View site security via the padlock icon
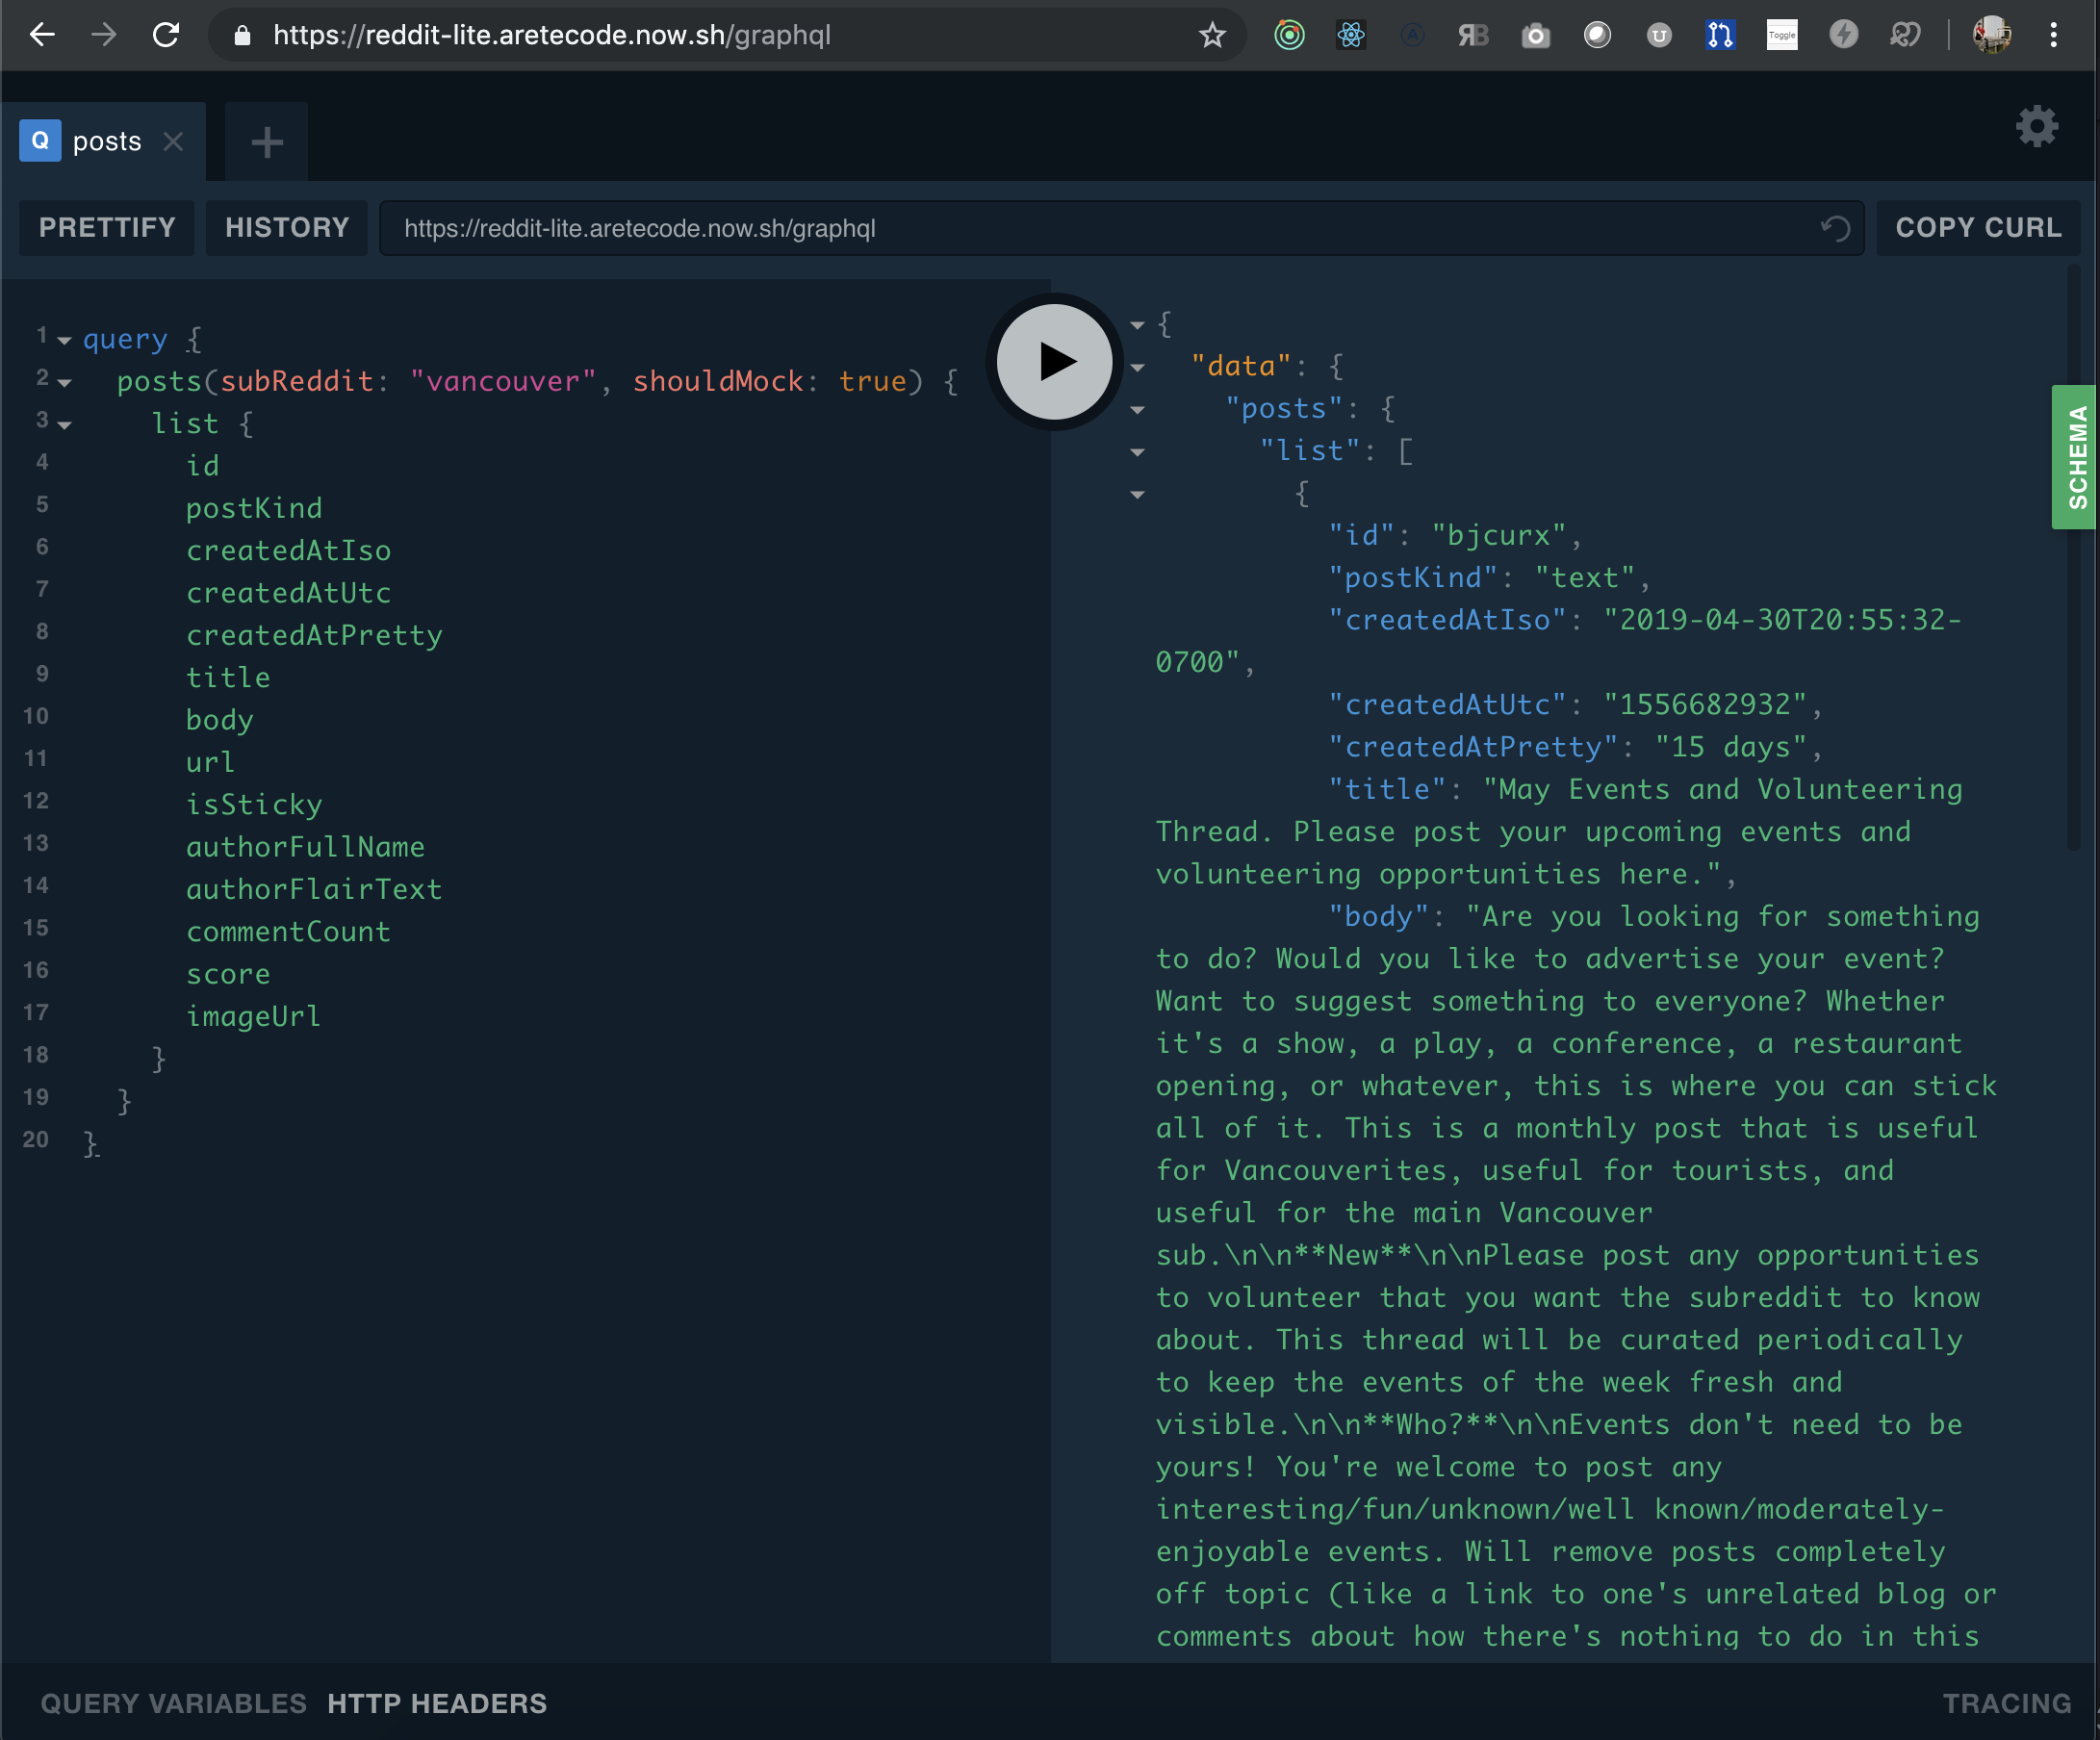The image size is (2100, 1740). [x=242, y=35]
